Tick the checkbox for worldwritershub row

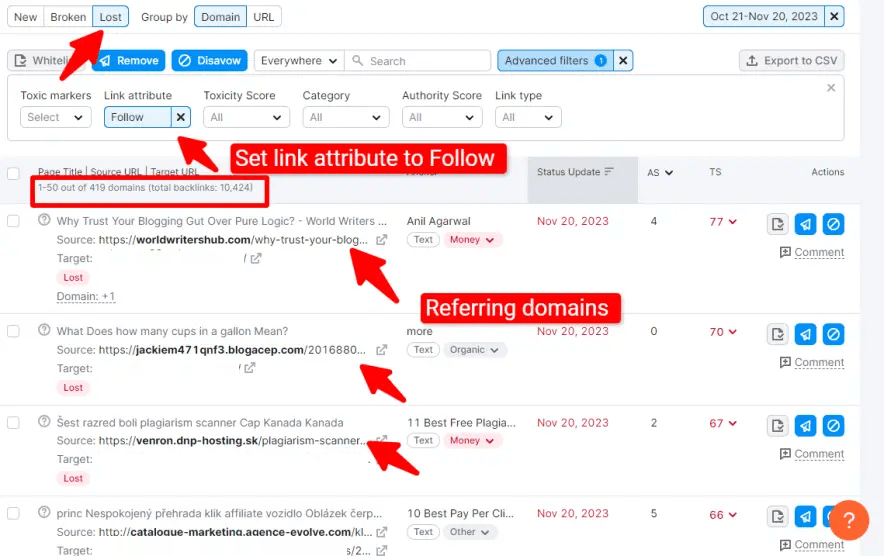[14, 221]
